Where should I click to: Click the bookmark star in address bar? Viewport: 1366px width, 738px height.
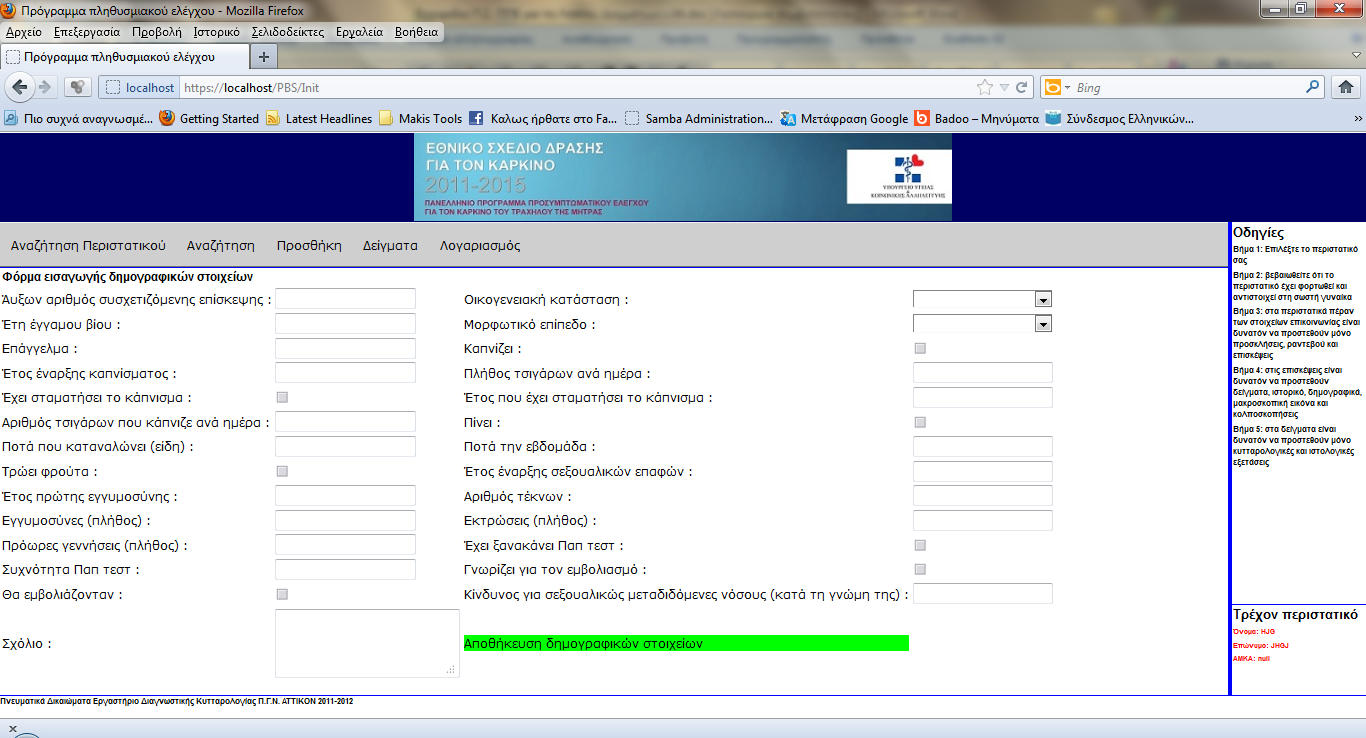(985, 87)
